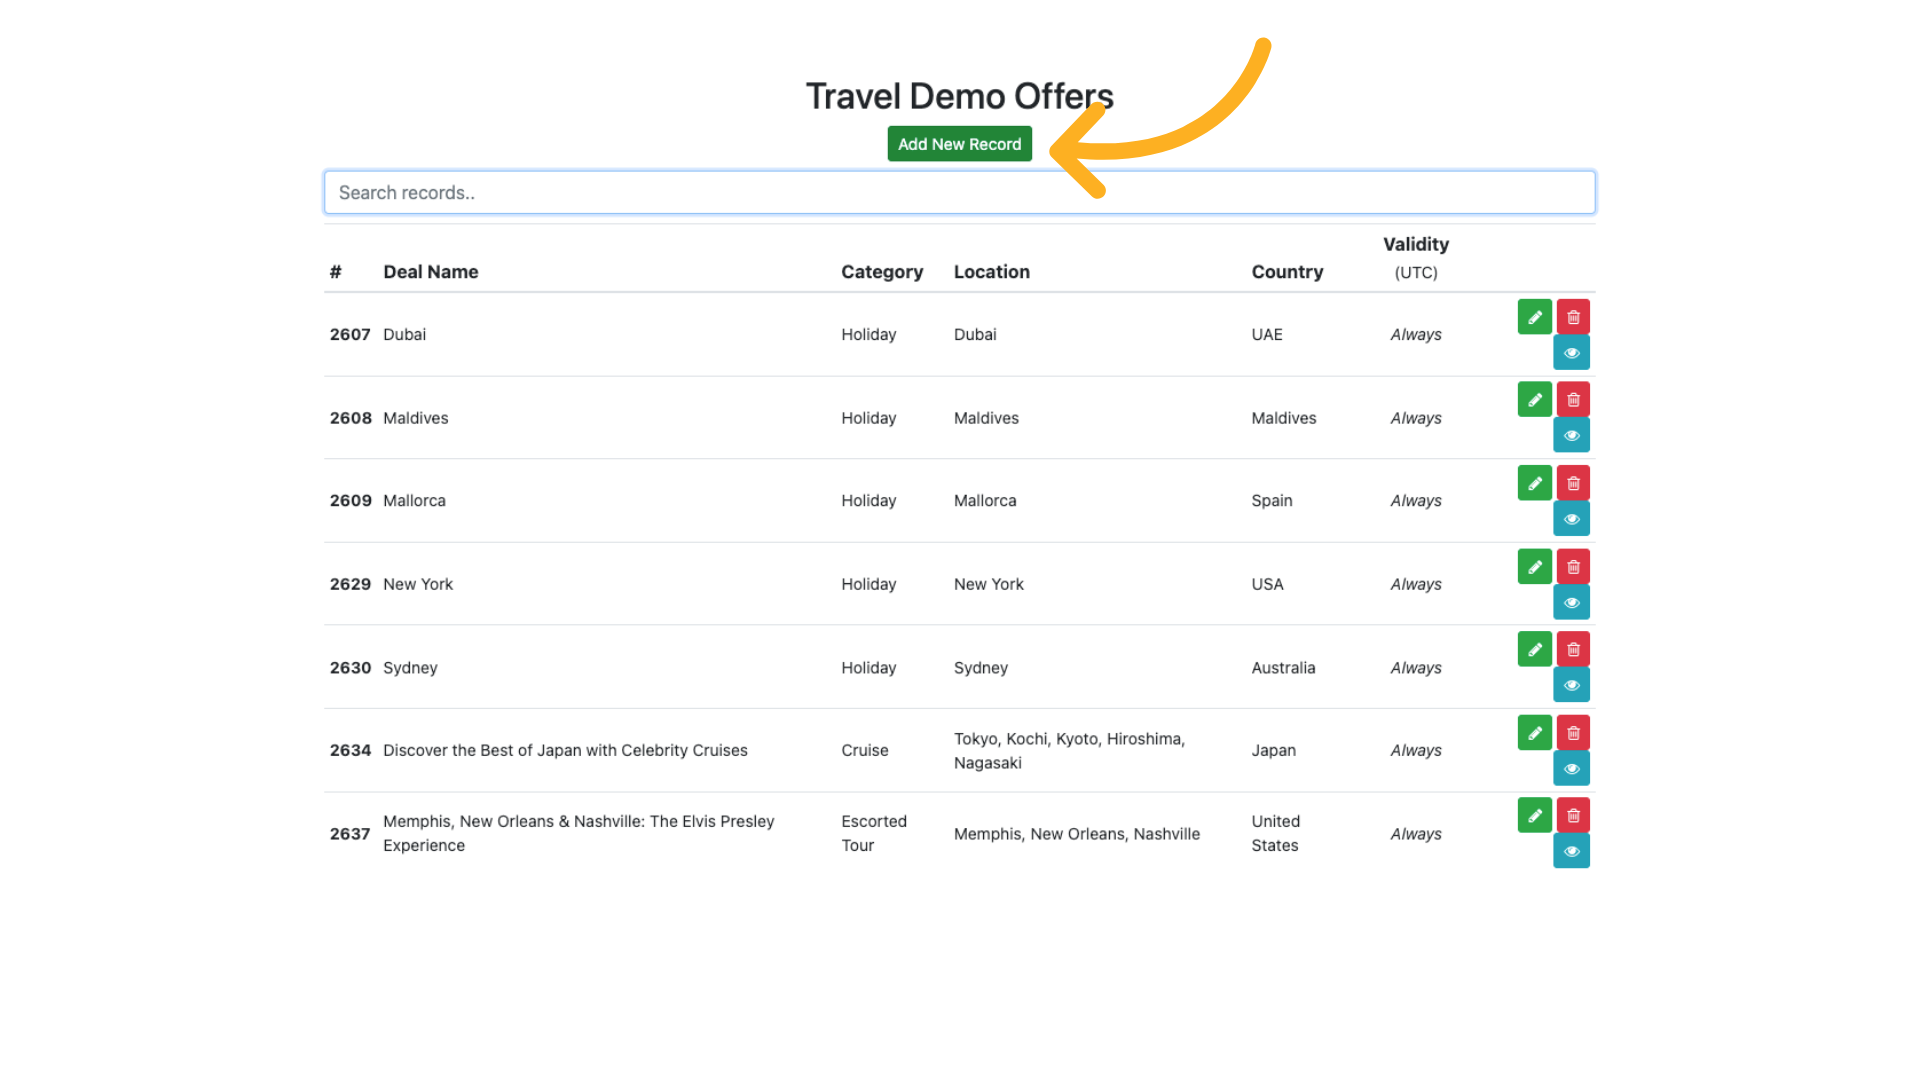The image size is (1920, 1080).
Task: Preview the Mallorca offer with eye icon
Action: pos(1571,519)
